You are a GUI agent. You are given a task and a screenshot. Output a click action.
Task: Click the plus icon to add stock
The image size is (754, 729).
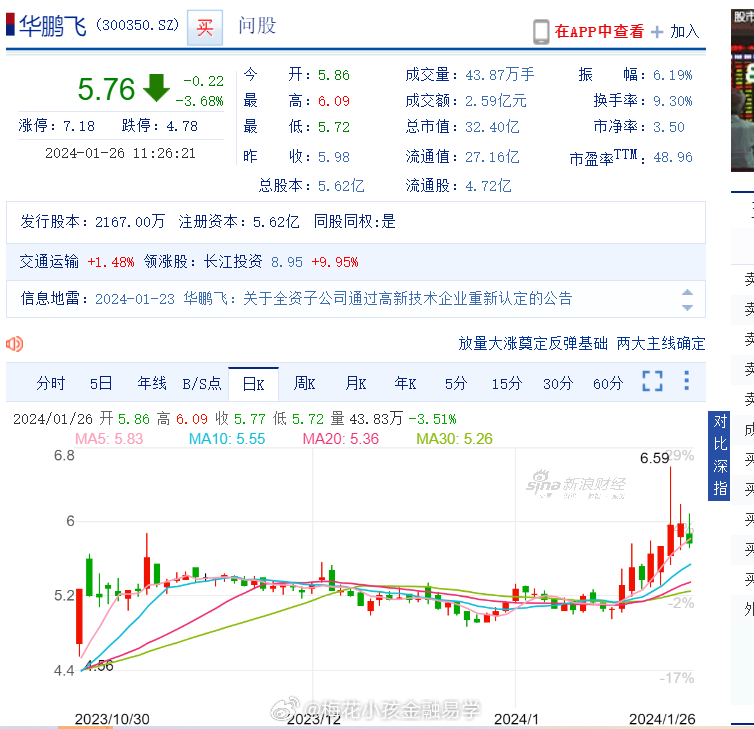pyautogui.click(x=657, y=32)
